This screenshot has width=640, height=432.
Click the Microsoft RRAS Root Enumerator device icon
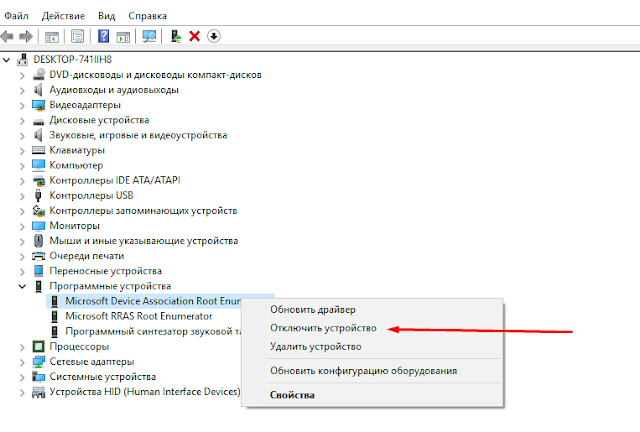click(x=54, y=316)
